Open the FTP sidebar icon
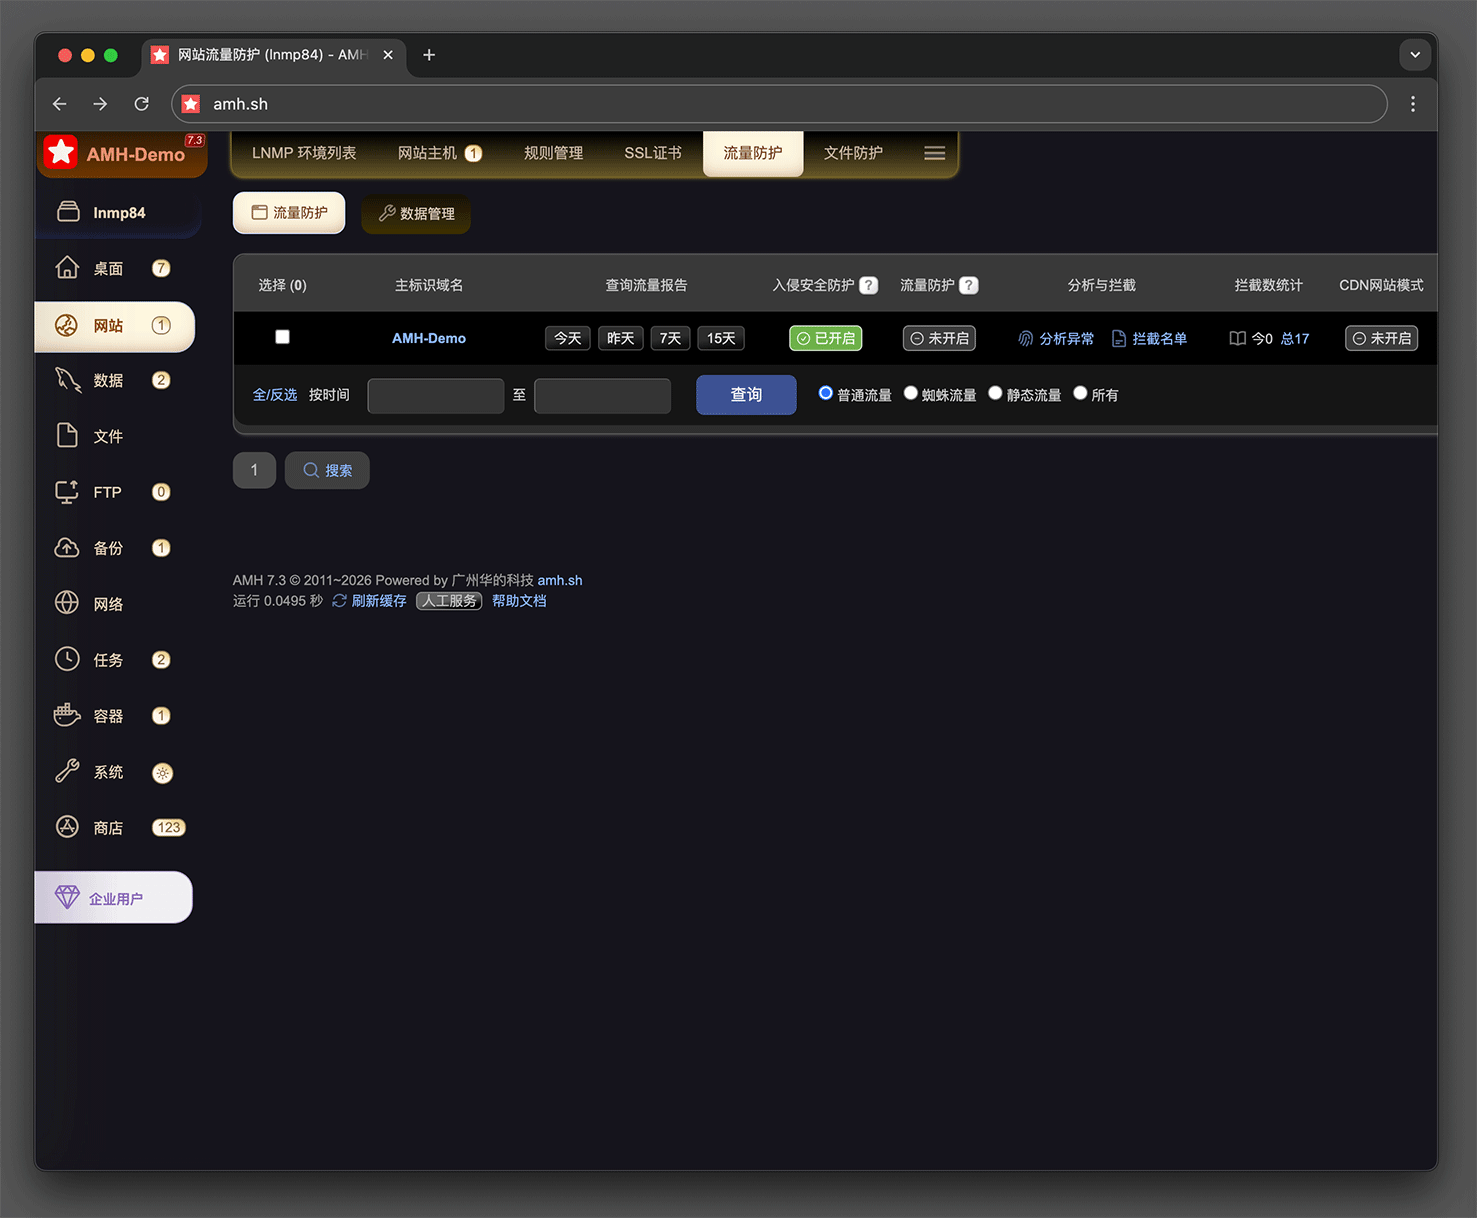This screenshot has width=1477, height=1218. 67,492
